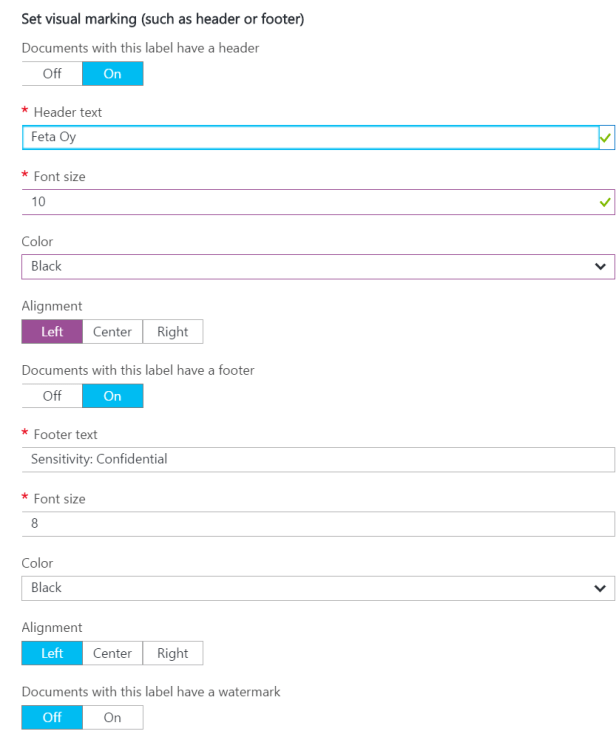Set footer alignment to Center

coord(112,653)
